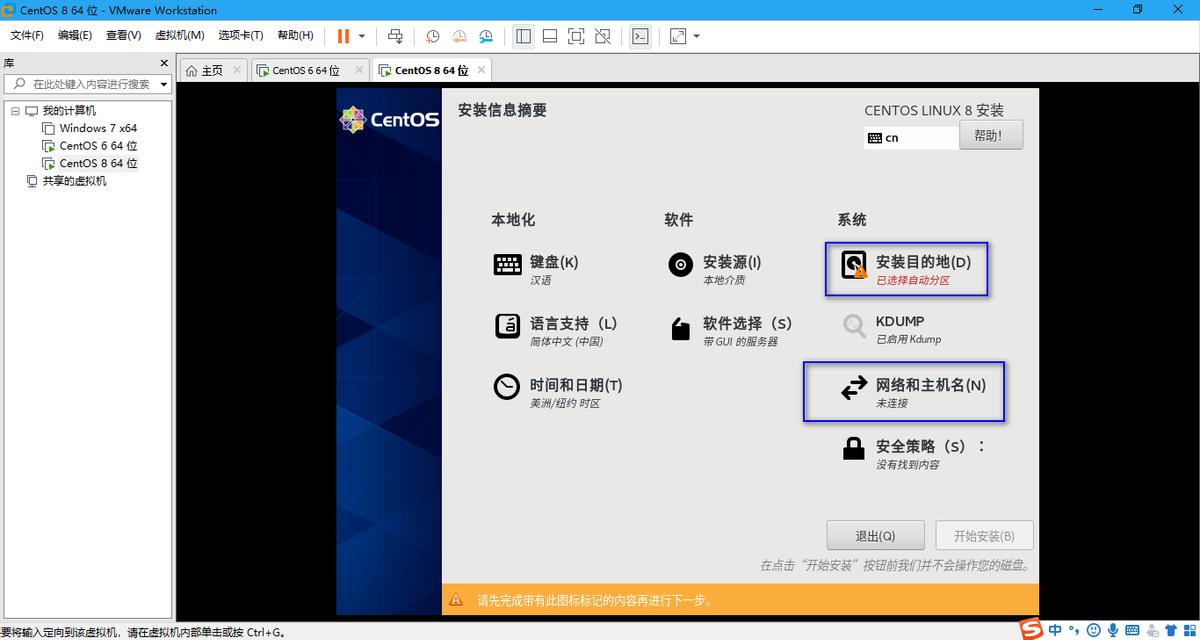Viewport: 1200px width, 640px height.
Task: Enter full screen mode via toolbar icon
Action: (575, 36)
